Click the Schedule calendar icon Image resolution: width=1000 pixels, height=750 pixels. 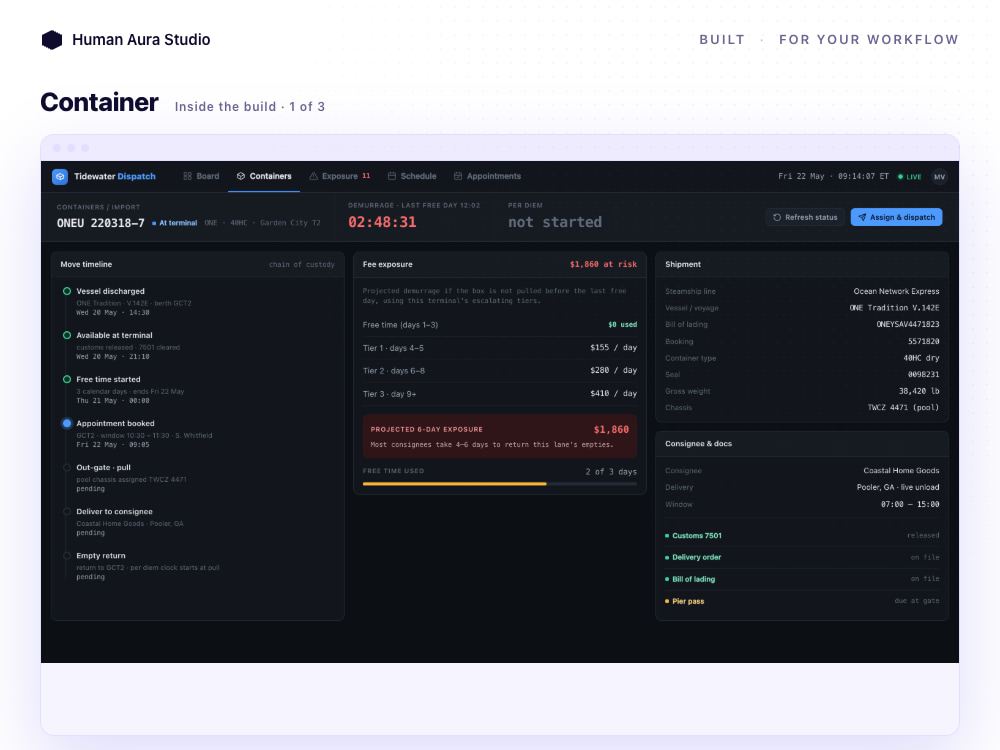point(392,176)
